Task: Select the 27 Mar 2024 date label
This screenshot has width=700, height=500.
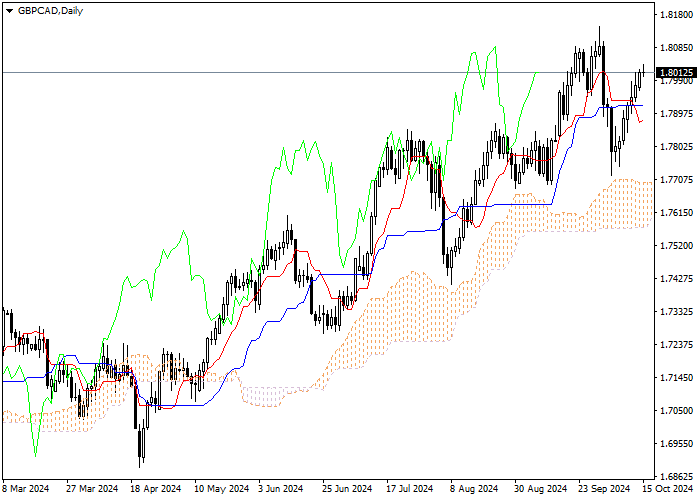Action: (92, 489)
